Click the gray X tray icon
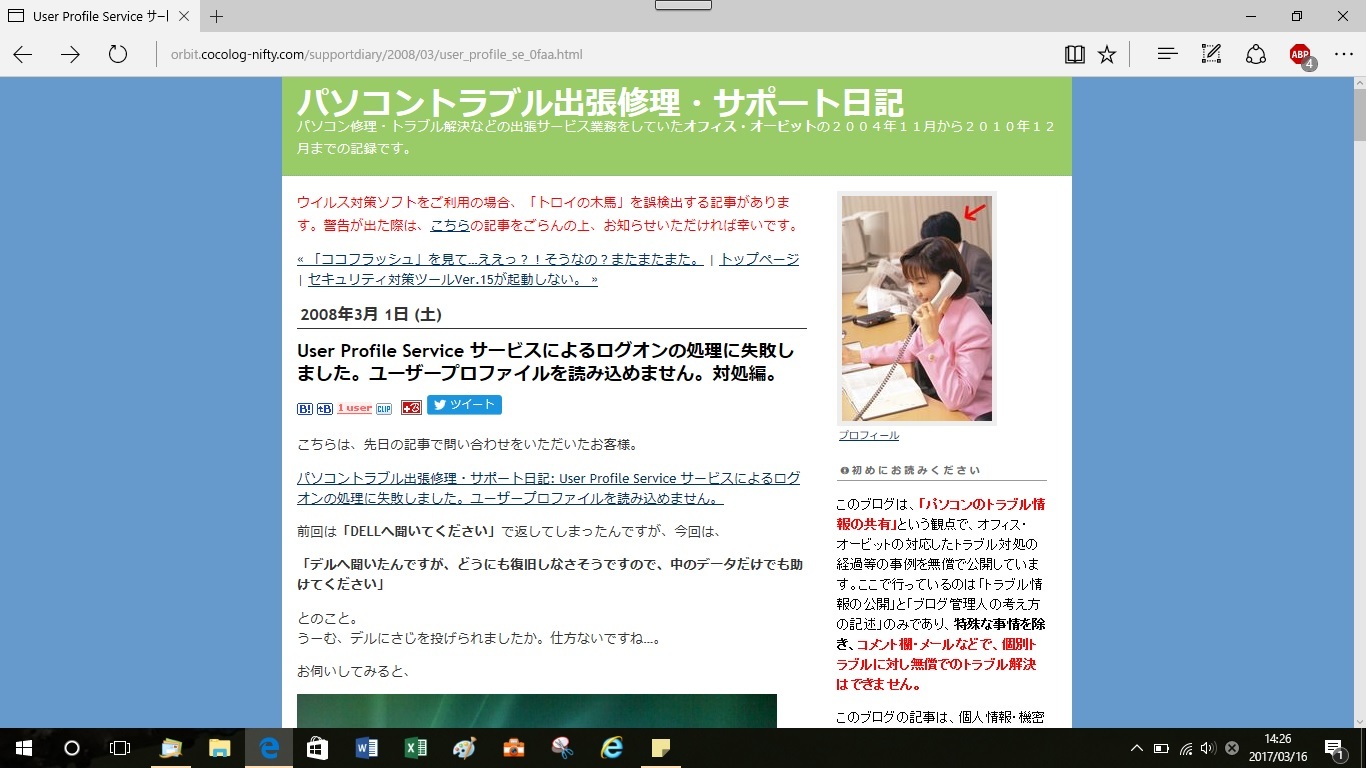 click(x=1233, y=748)
